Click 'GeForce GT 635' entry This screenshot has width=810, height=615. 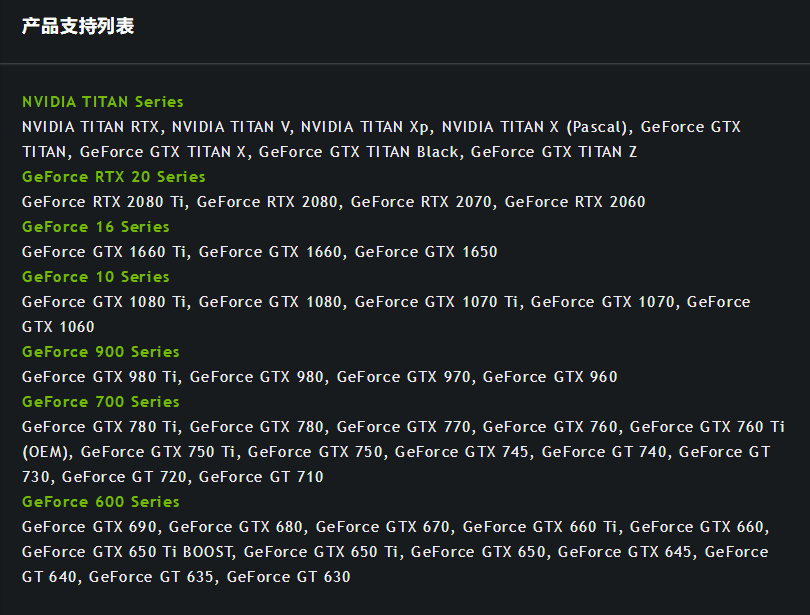151,577
